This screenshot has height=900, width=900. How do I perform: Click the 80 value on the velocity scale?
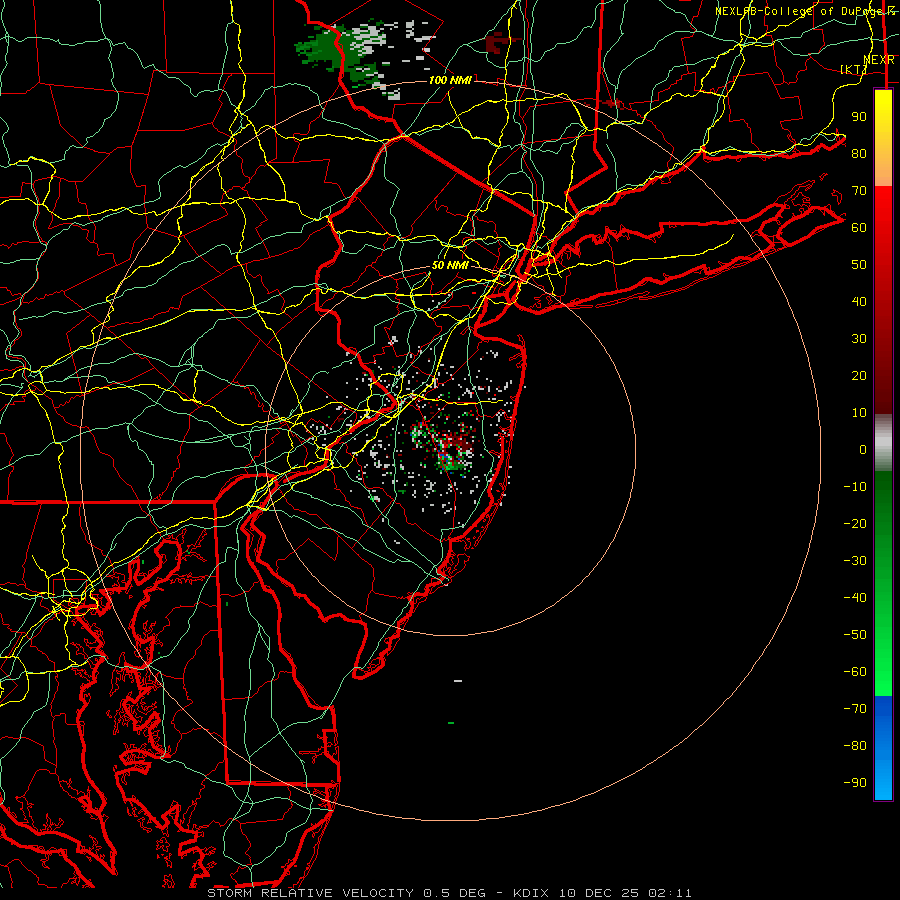(859, 153)
